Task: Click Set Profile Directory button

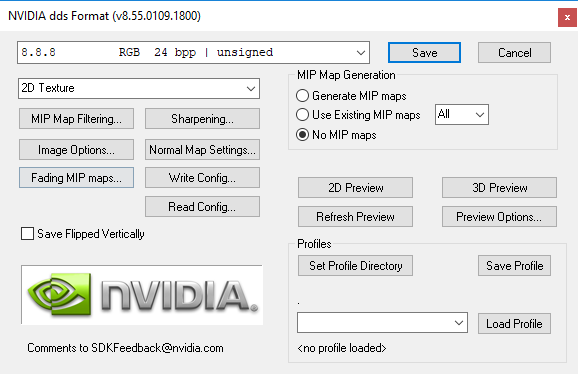Action: click(355, 266)
